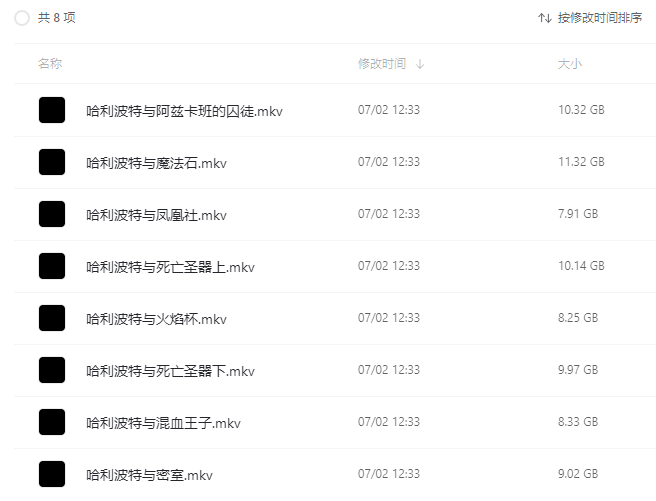Viewport: 656px width, 501px height.
Task: Click the 10.32 GB size entry
Action: [x=581, y=110]
